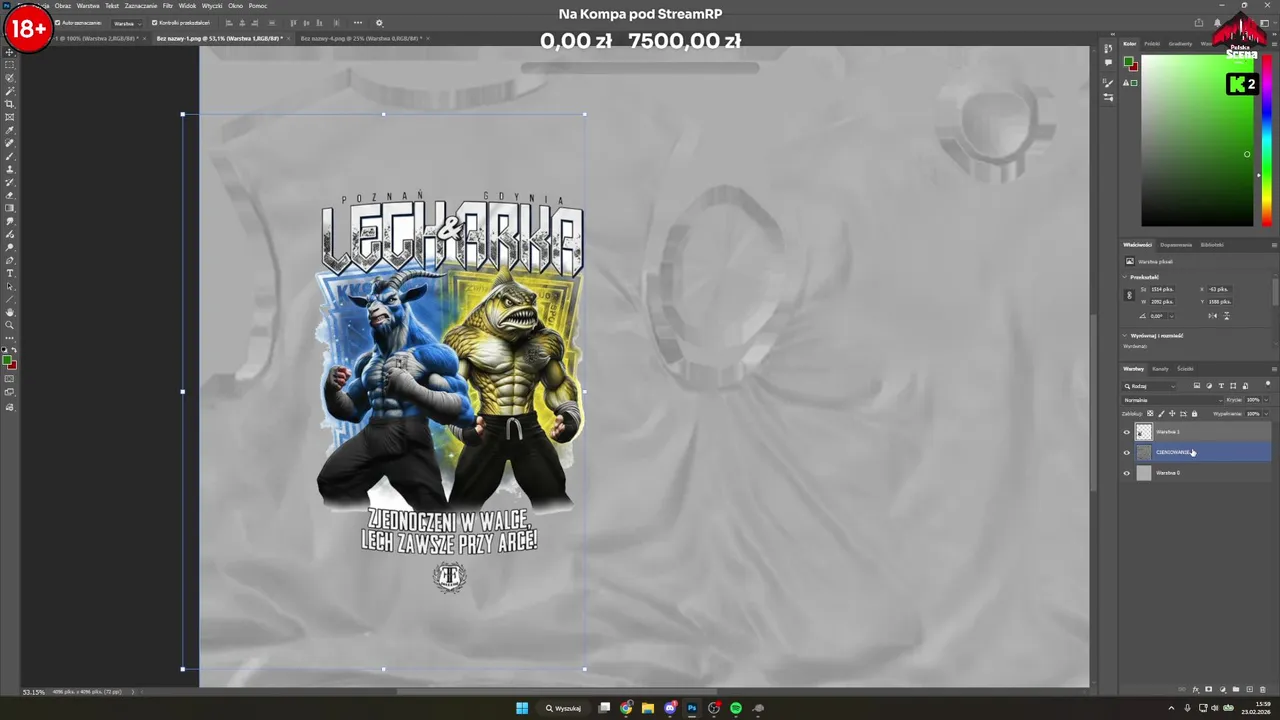Open the Wyszukaj taskbar search box

pyautogui.click(x=564, y=708)
